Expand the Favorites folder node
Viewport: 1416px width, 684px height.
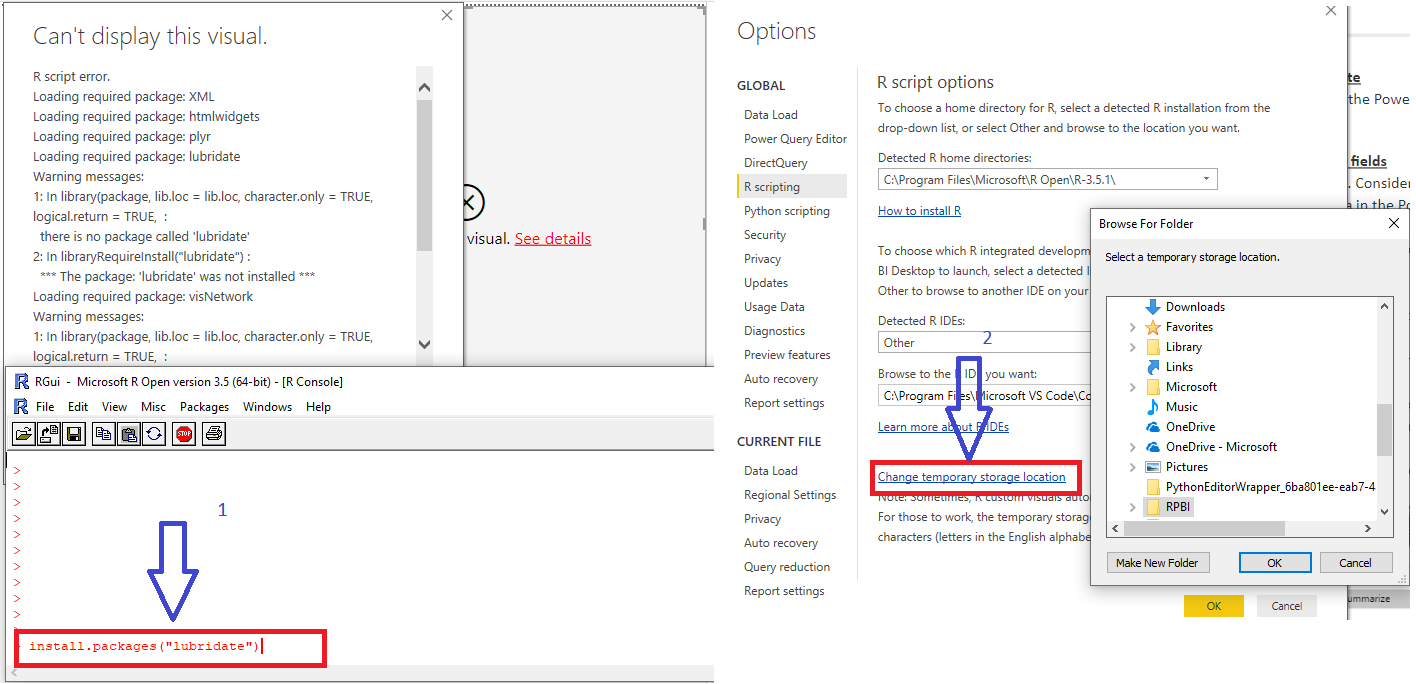1132,327
